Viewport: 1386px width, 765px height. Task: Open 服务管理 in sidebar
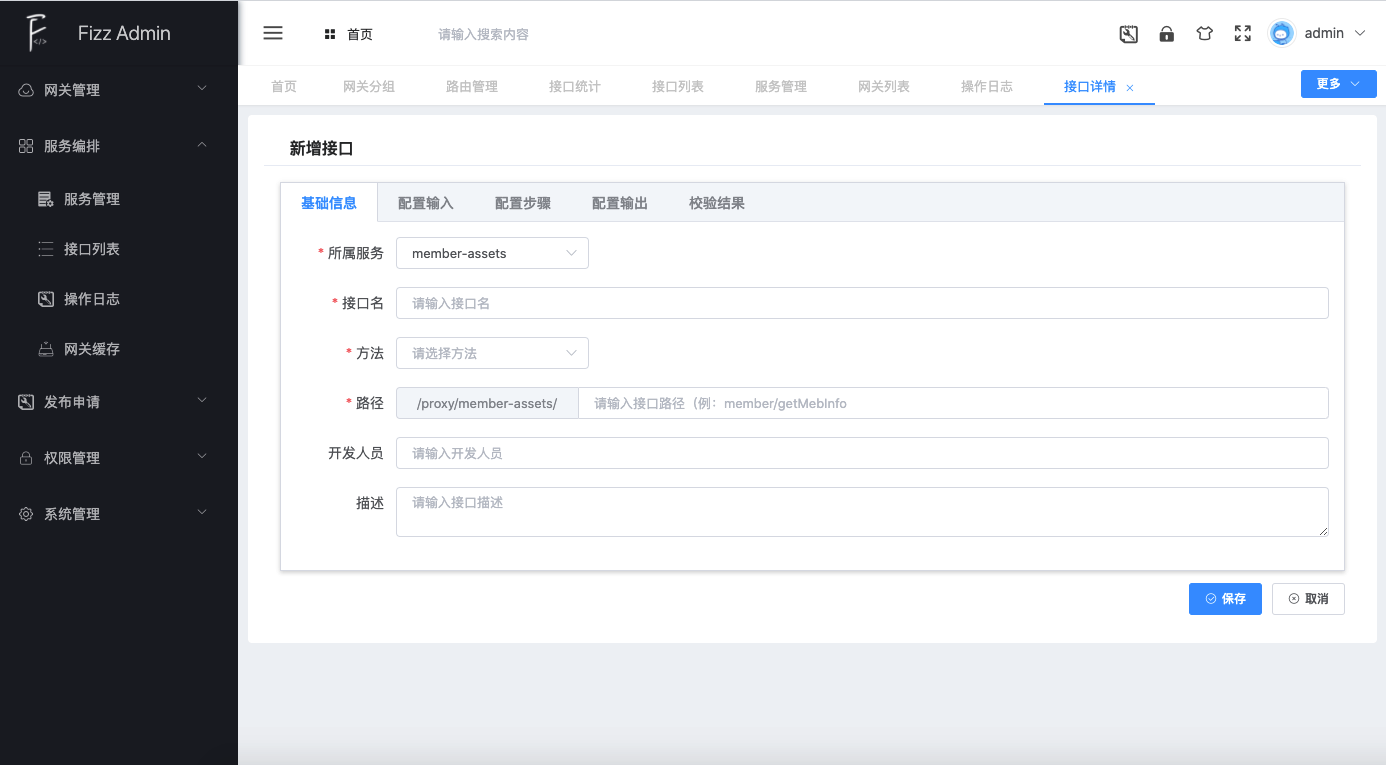(x=91, y=199)
